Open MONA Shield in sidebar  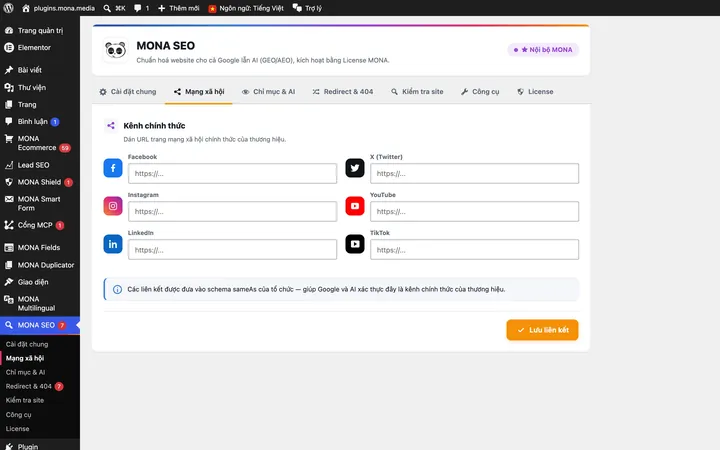tap(40, 182)
